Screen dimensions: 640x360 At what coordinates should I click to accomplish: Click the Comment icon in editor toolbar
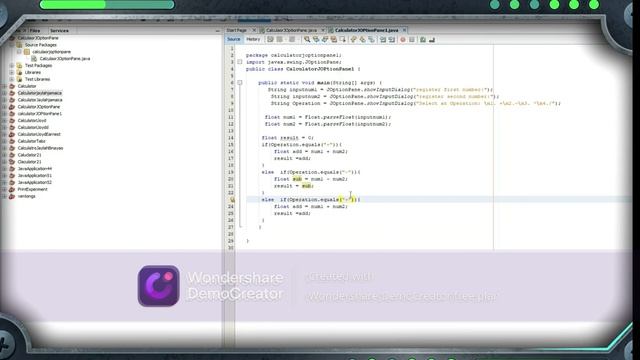pos(423,40)
